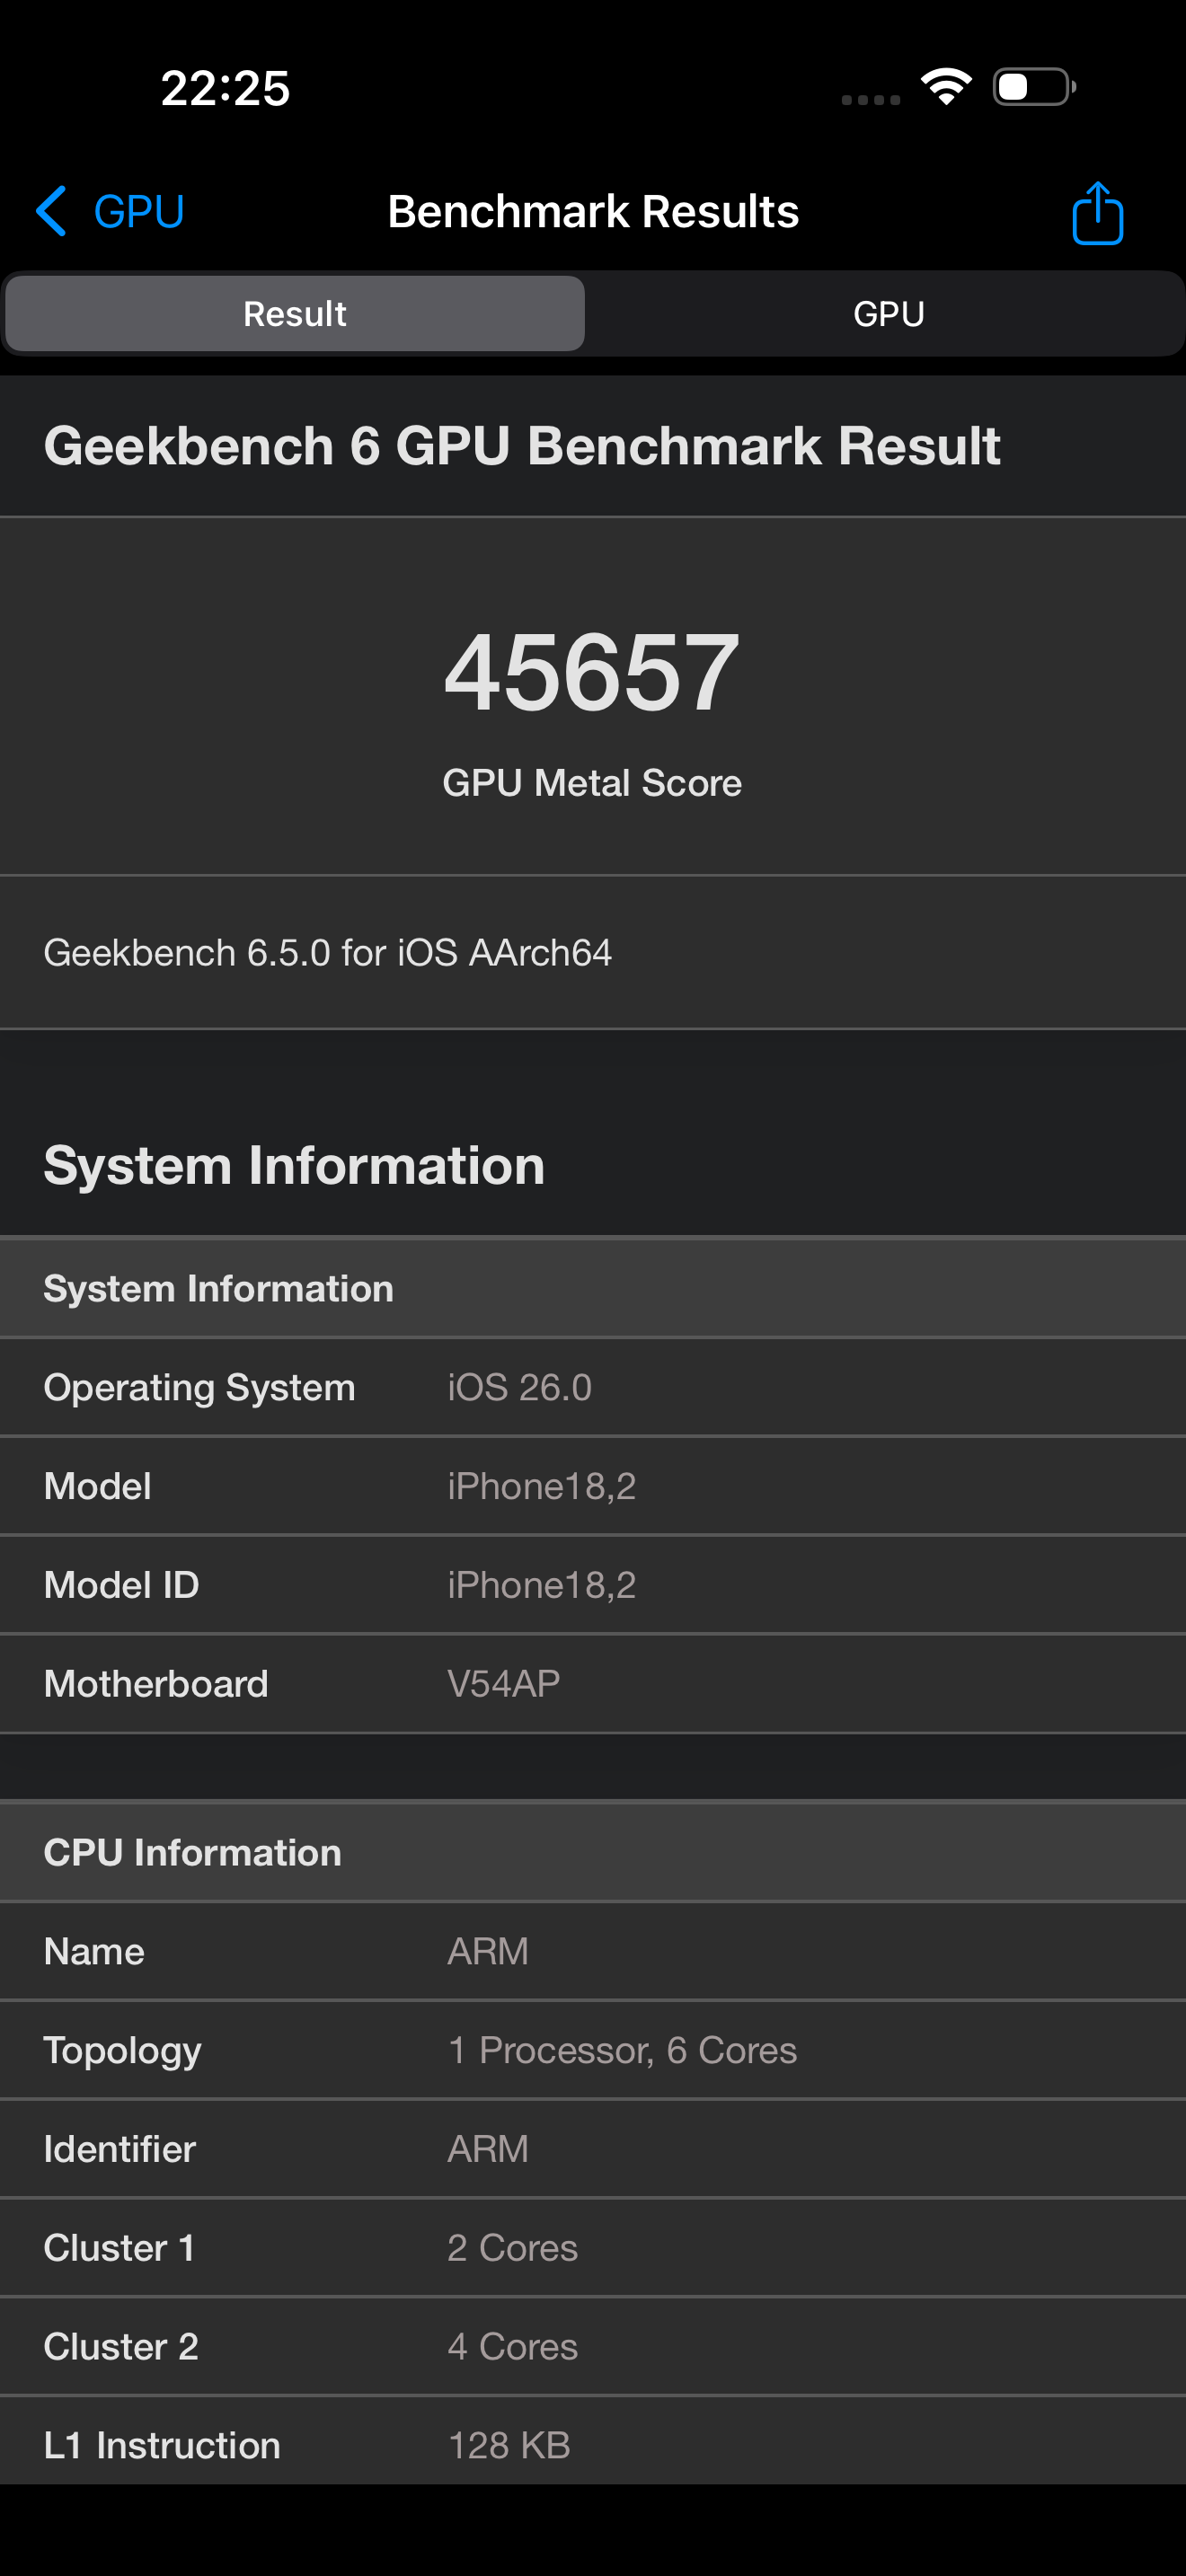Open the share sheet icon
1186x2576 pixels.
coord(1097,213)
